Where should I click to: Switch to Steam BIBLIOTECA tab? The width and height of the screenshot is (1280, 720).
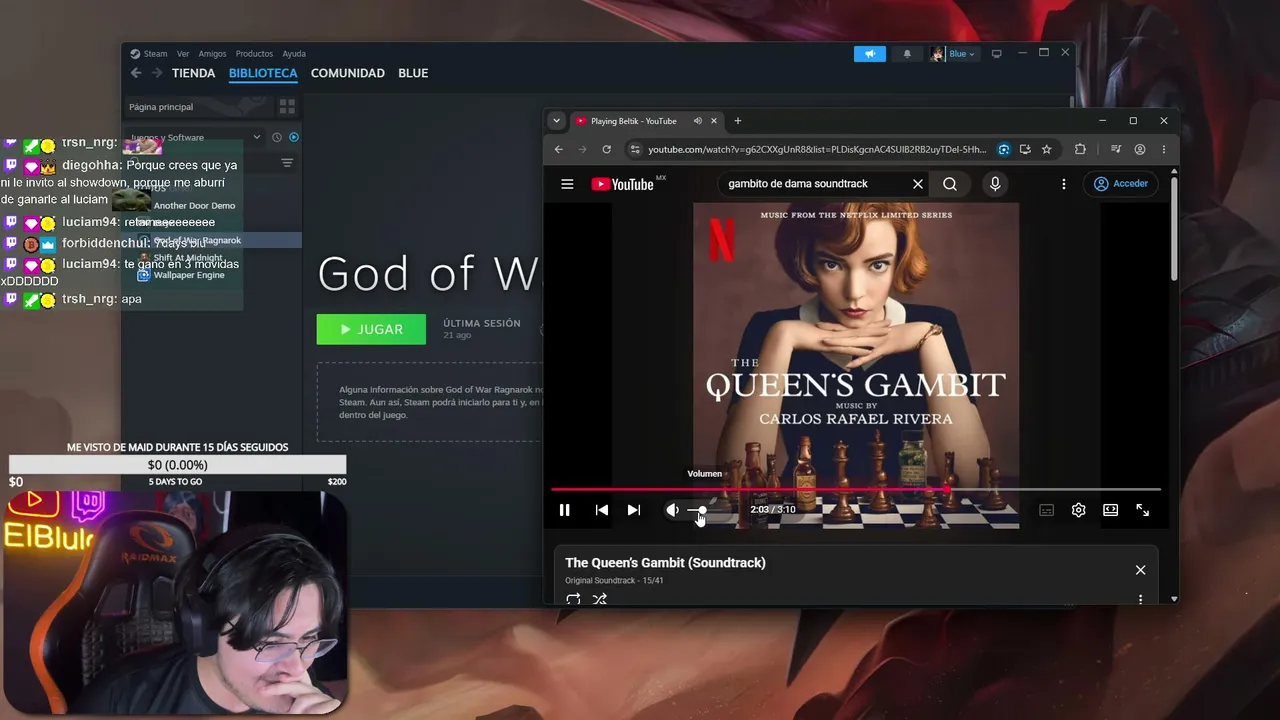click(x=263, y=73)
